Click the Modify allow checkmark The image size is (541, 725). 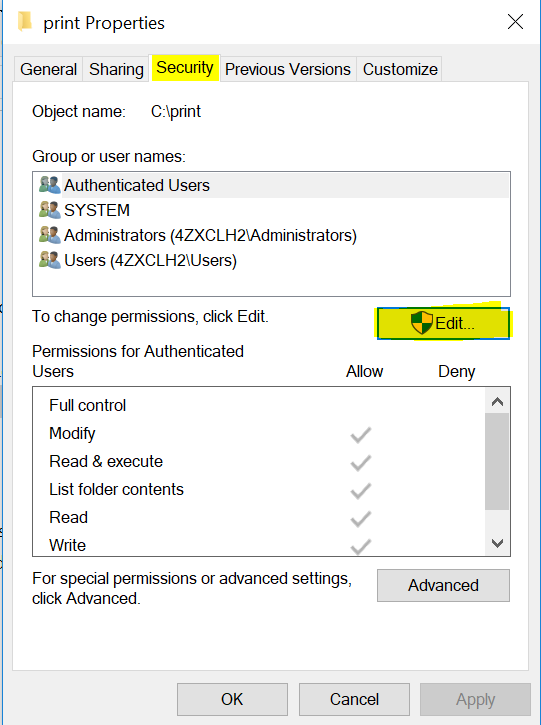pos(361,435)
